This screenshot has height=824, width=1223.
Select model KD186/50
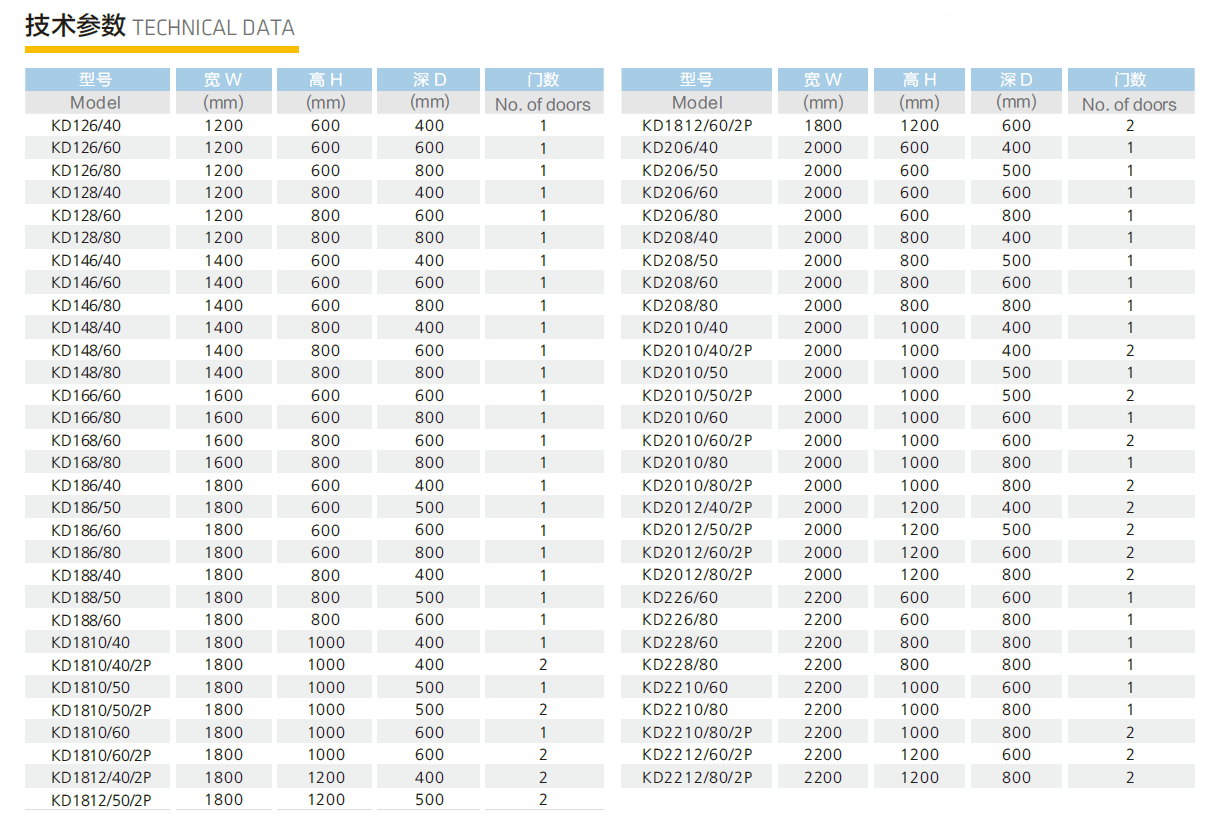(x=86, y=507)
